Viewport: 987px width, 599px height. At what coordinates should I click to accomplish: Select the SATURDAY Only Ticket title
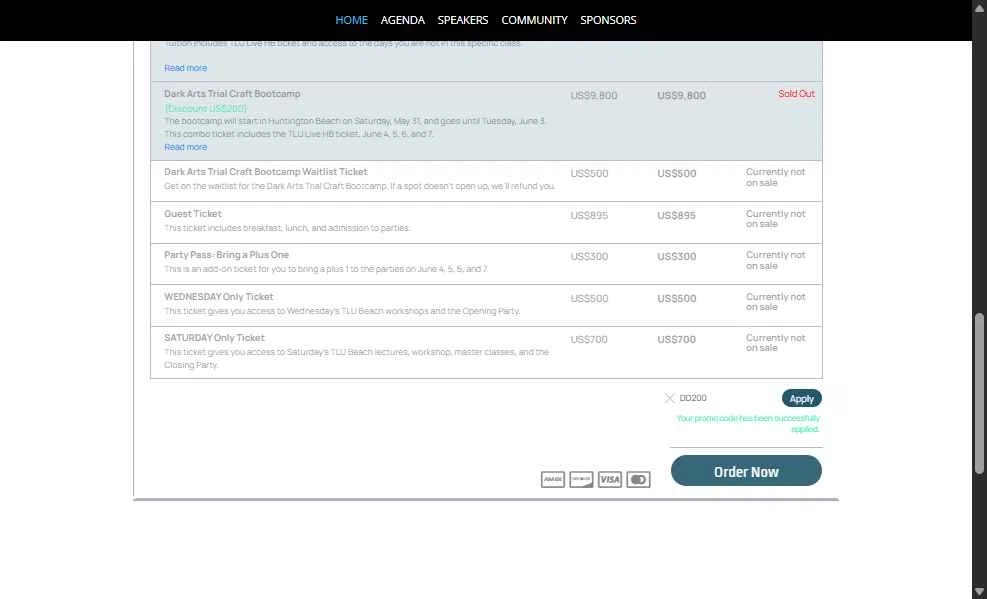coord(214,338)
